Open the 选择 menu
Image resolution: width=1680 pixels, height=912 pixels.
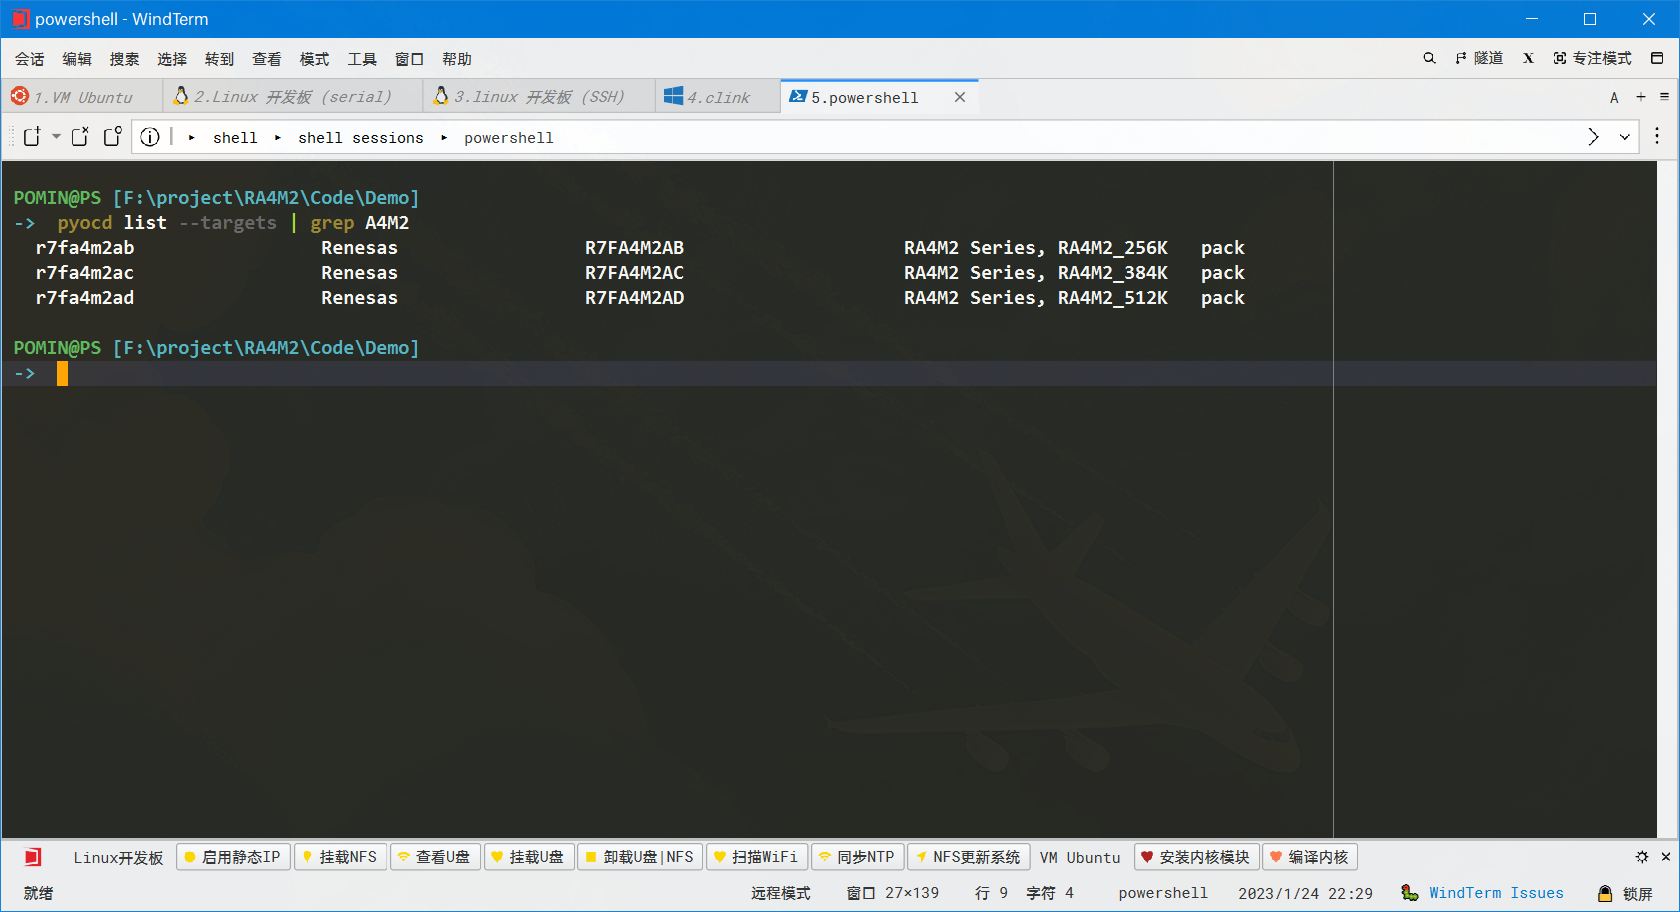coord(172,59)
